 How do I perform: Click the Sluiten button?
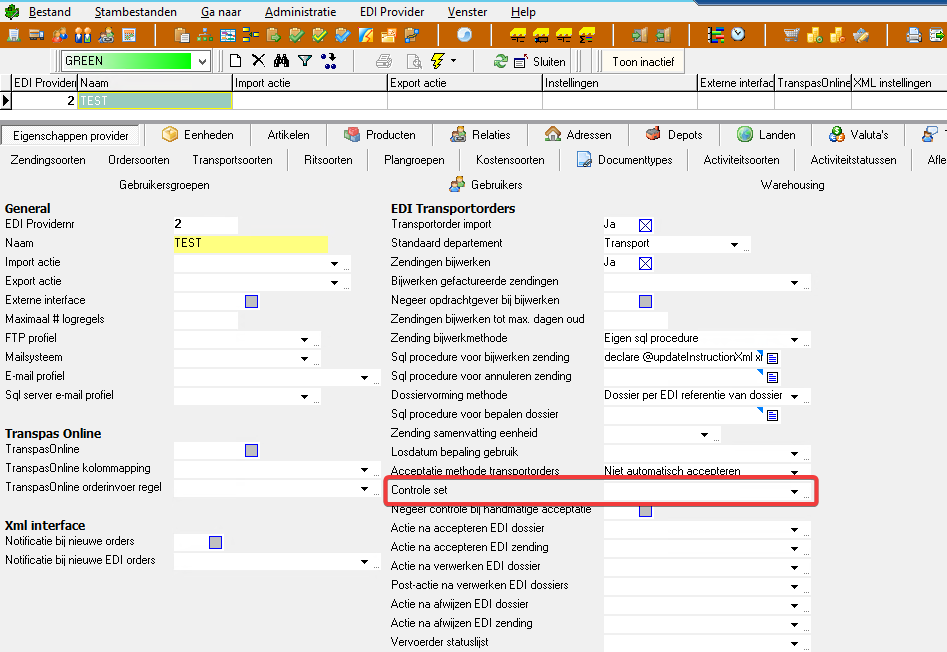coord(541,61)
